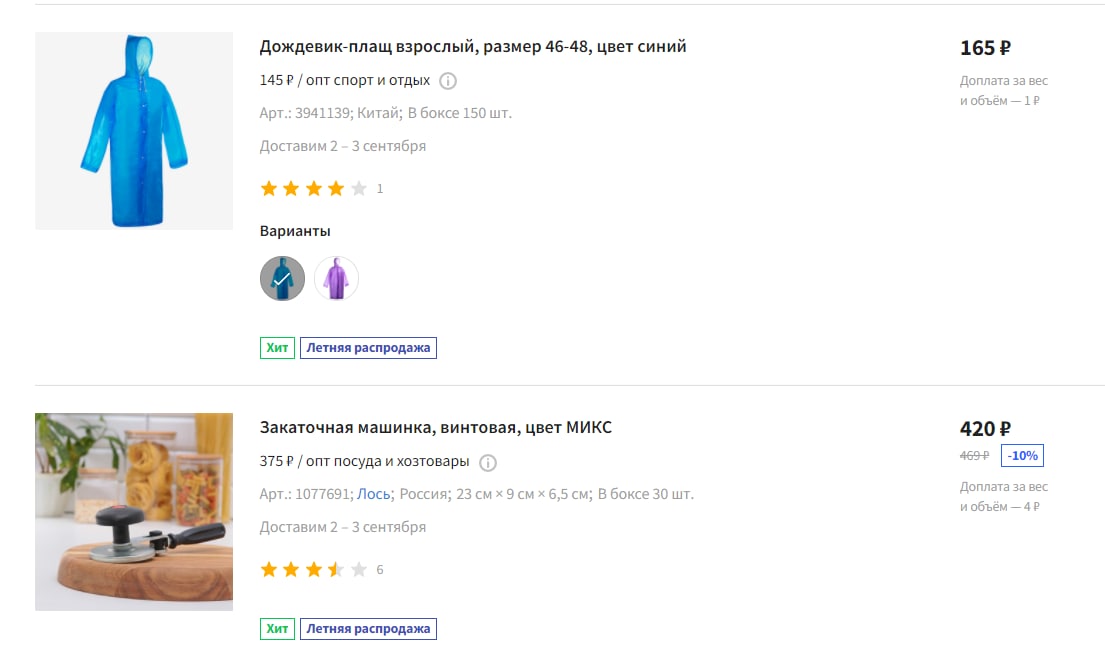This screenshot has height=660, width=1105.
Task: Open the blue raincoat product image
Action: tap(134, 130)
